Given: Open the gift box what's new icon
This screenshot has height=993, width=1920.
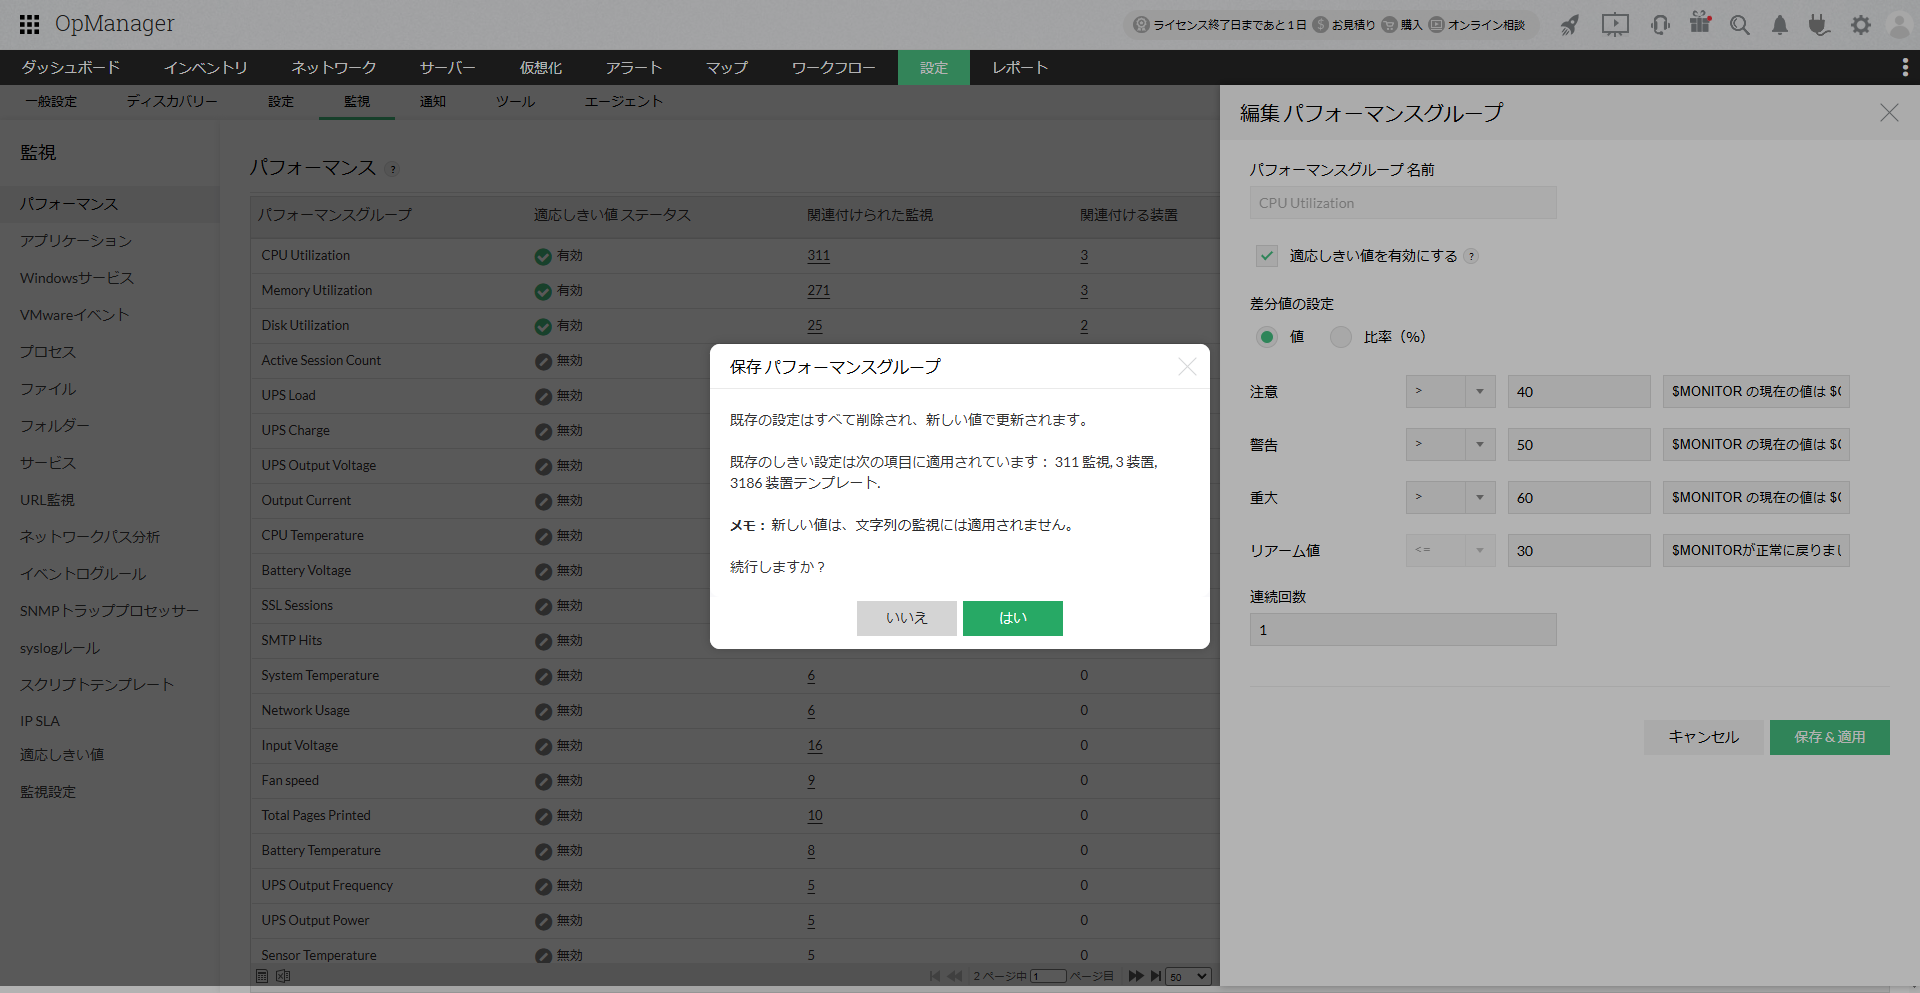Looking at the screenshot, I should [x=1700, y=23].
